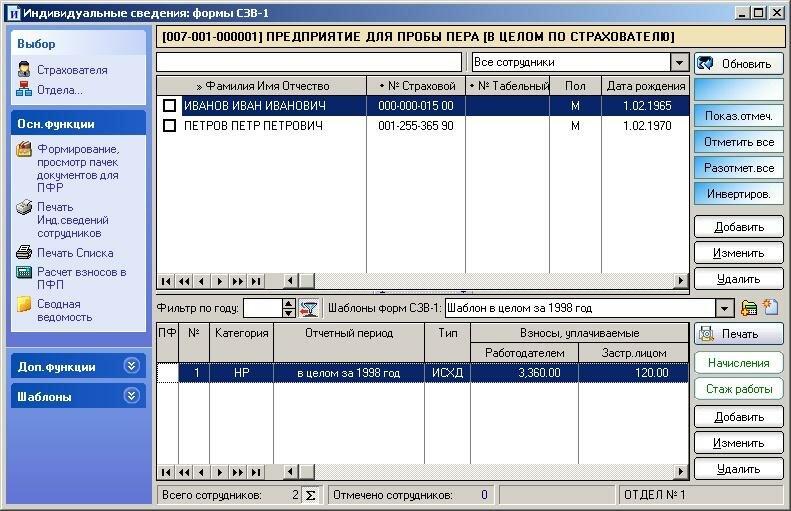Click the Начисления button
This screenshot has width=791, height=511.
739,363
